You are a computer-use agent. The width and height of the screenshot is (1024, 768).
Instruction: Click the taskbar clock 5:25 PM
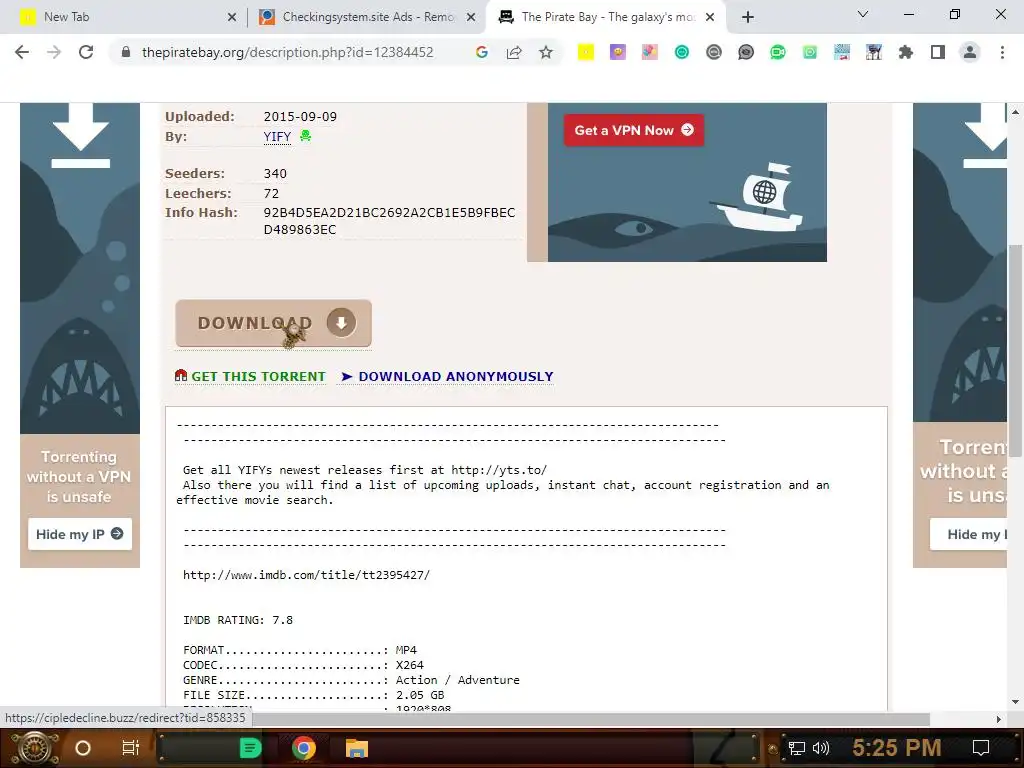897,748
